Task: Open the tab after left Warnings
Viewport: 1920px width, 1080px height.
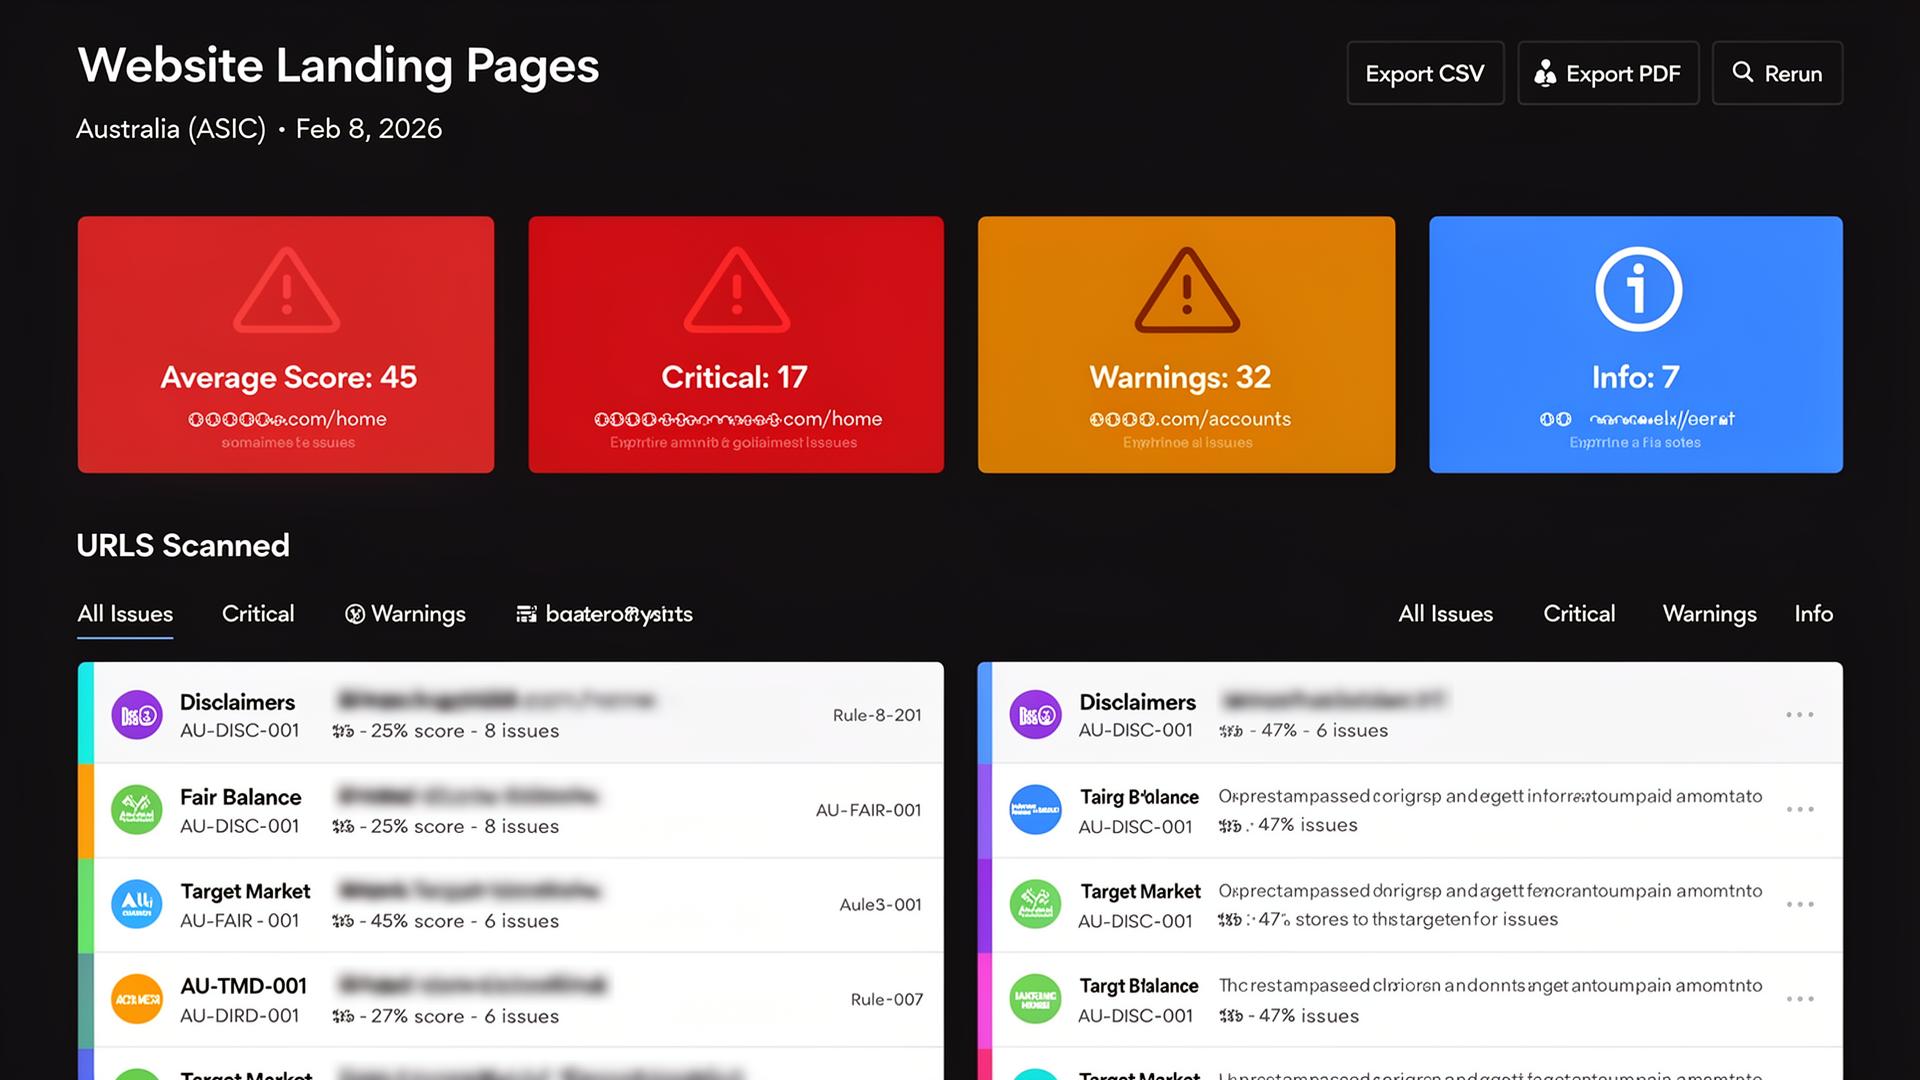Action: click(604, 614)
